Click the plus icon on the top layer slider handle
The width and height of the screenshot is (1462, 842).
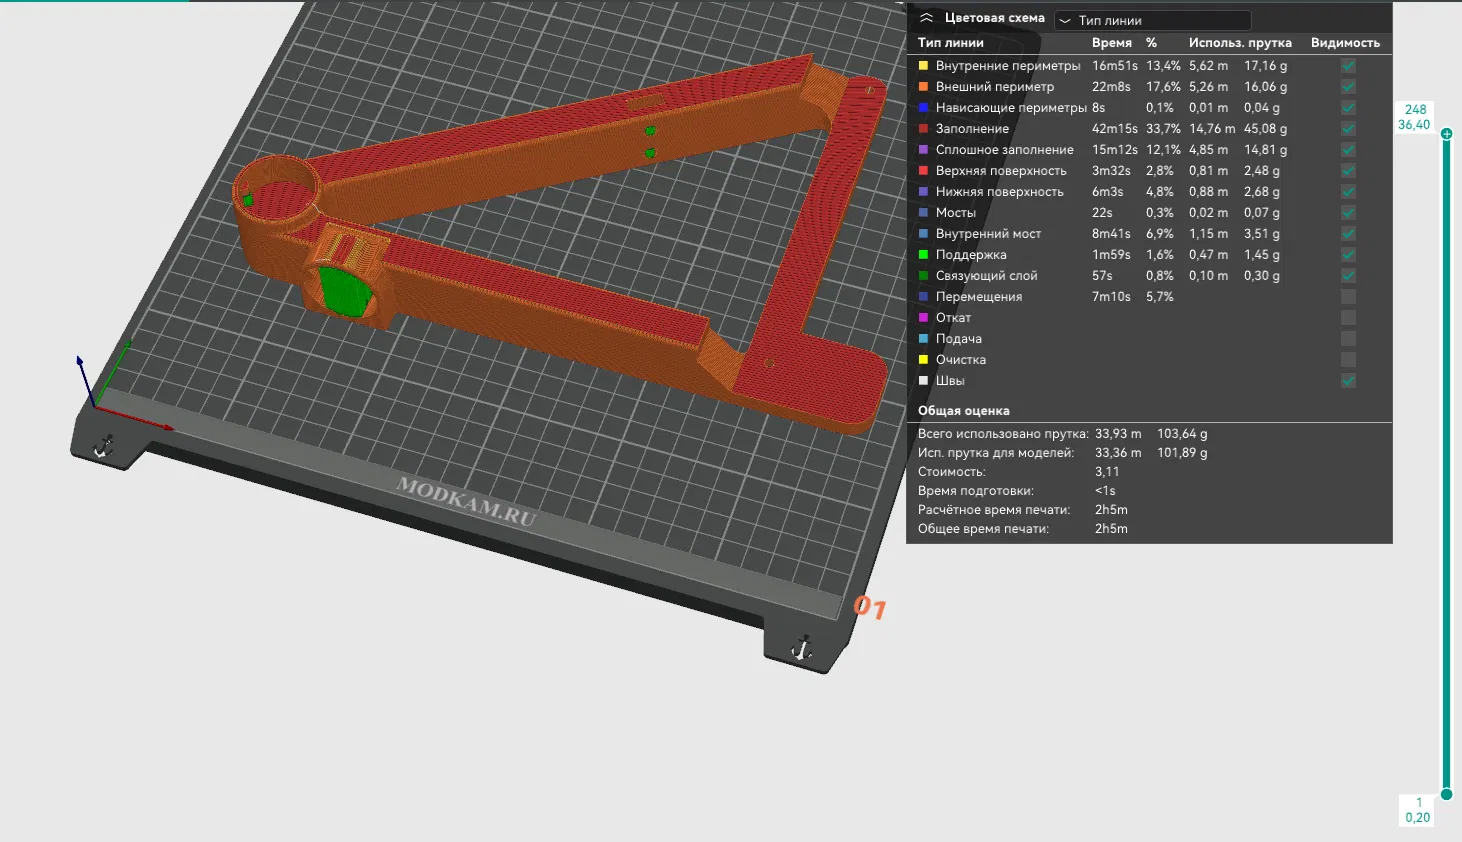1446,134
